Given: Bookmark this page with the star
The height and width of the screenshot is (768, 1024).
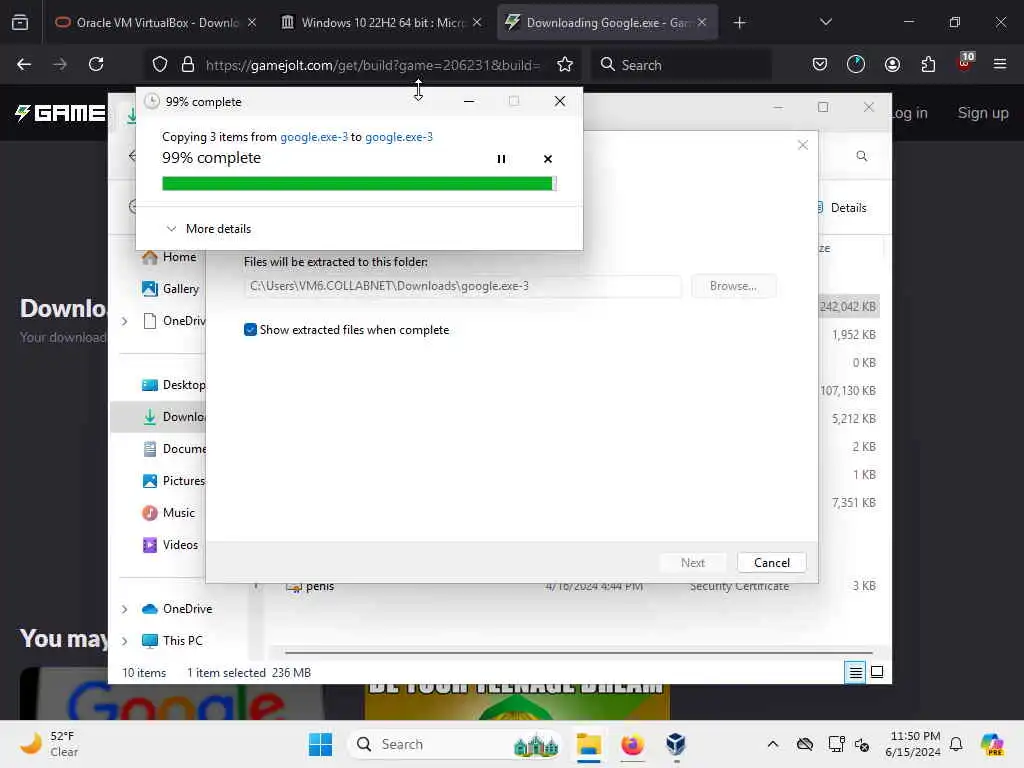Looking at the screenshot, I should (x=565, y=64).
